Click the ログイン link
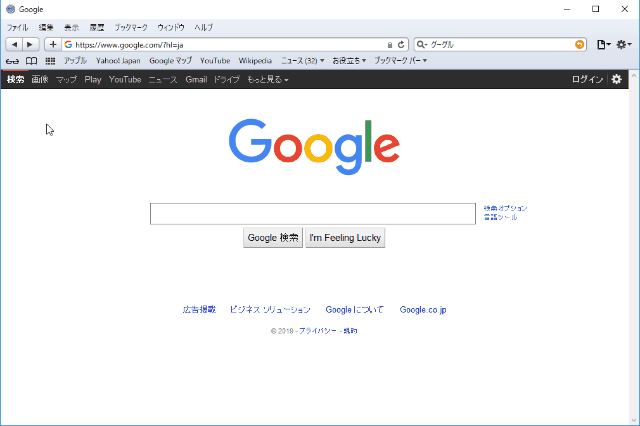 click(x=587, y=80)
